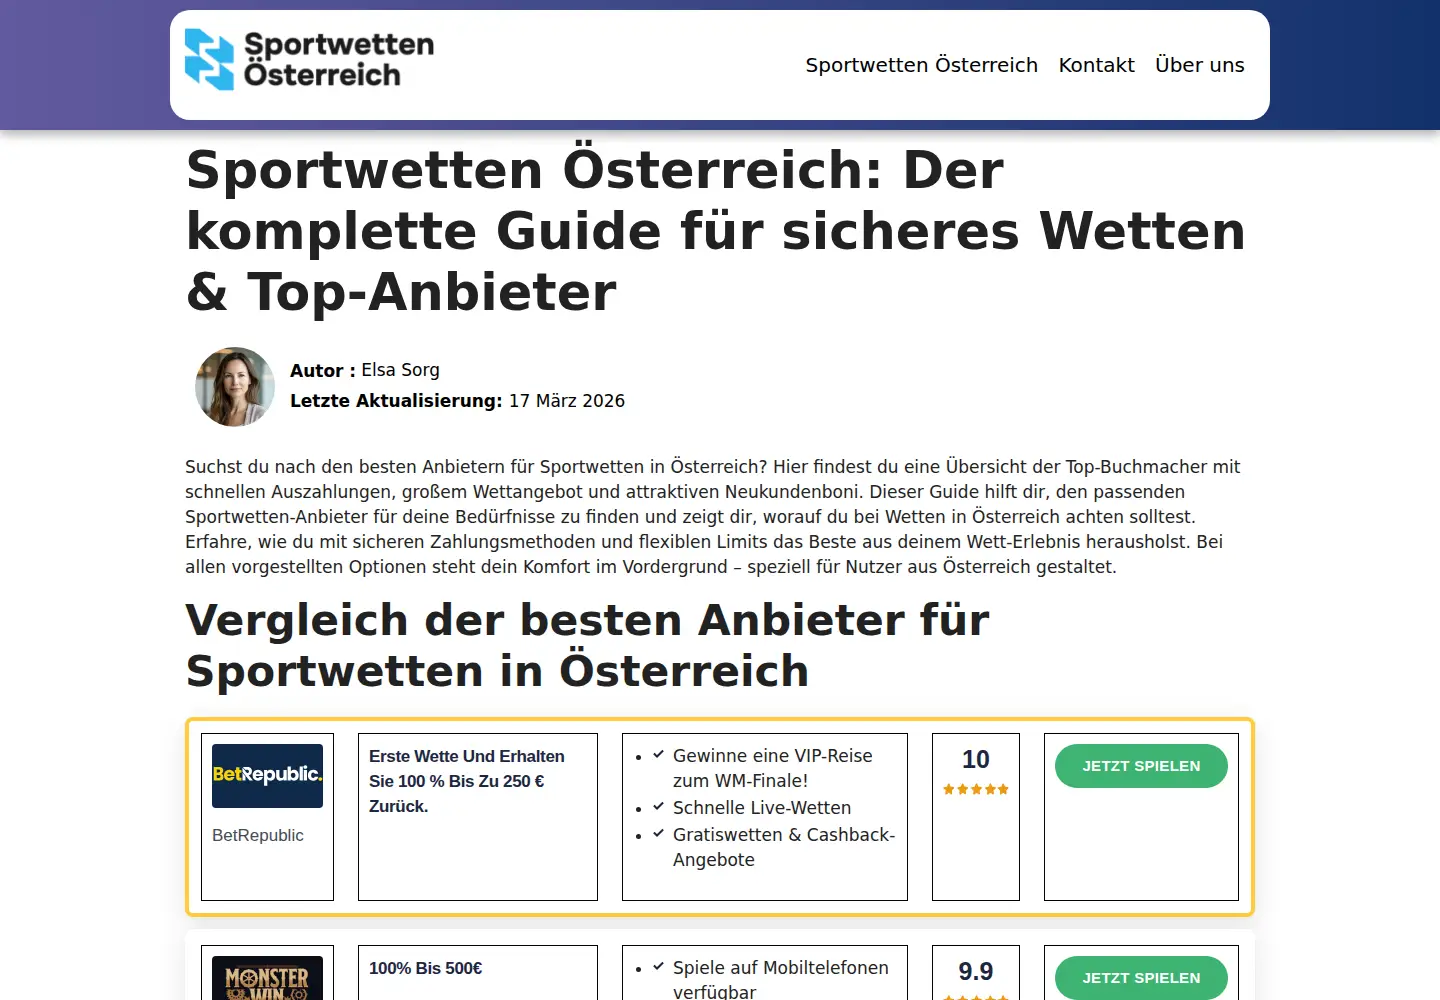
Task: Click the BetRepublic name text
Action: pos(258,835)
